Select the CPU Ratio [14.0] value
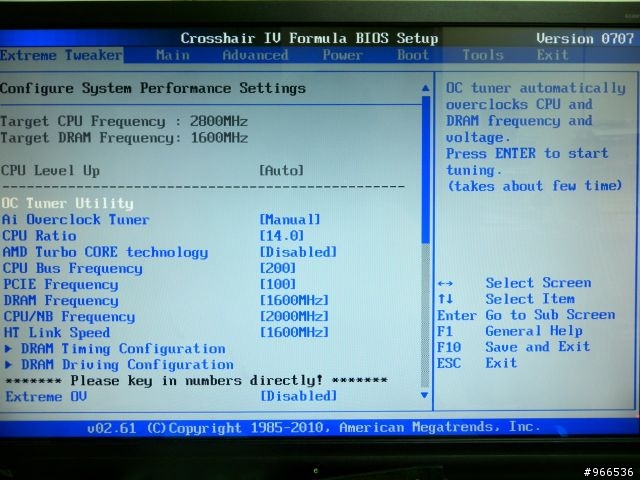Image resolution: width=640 pixels, height=480 pixels. [x=282, y=236]
